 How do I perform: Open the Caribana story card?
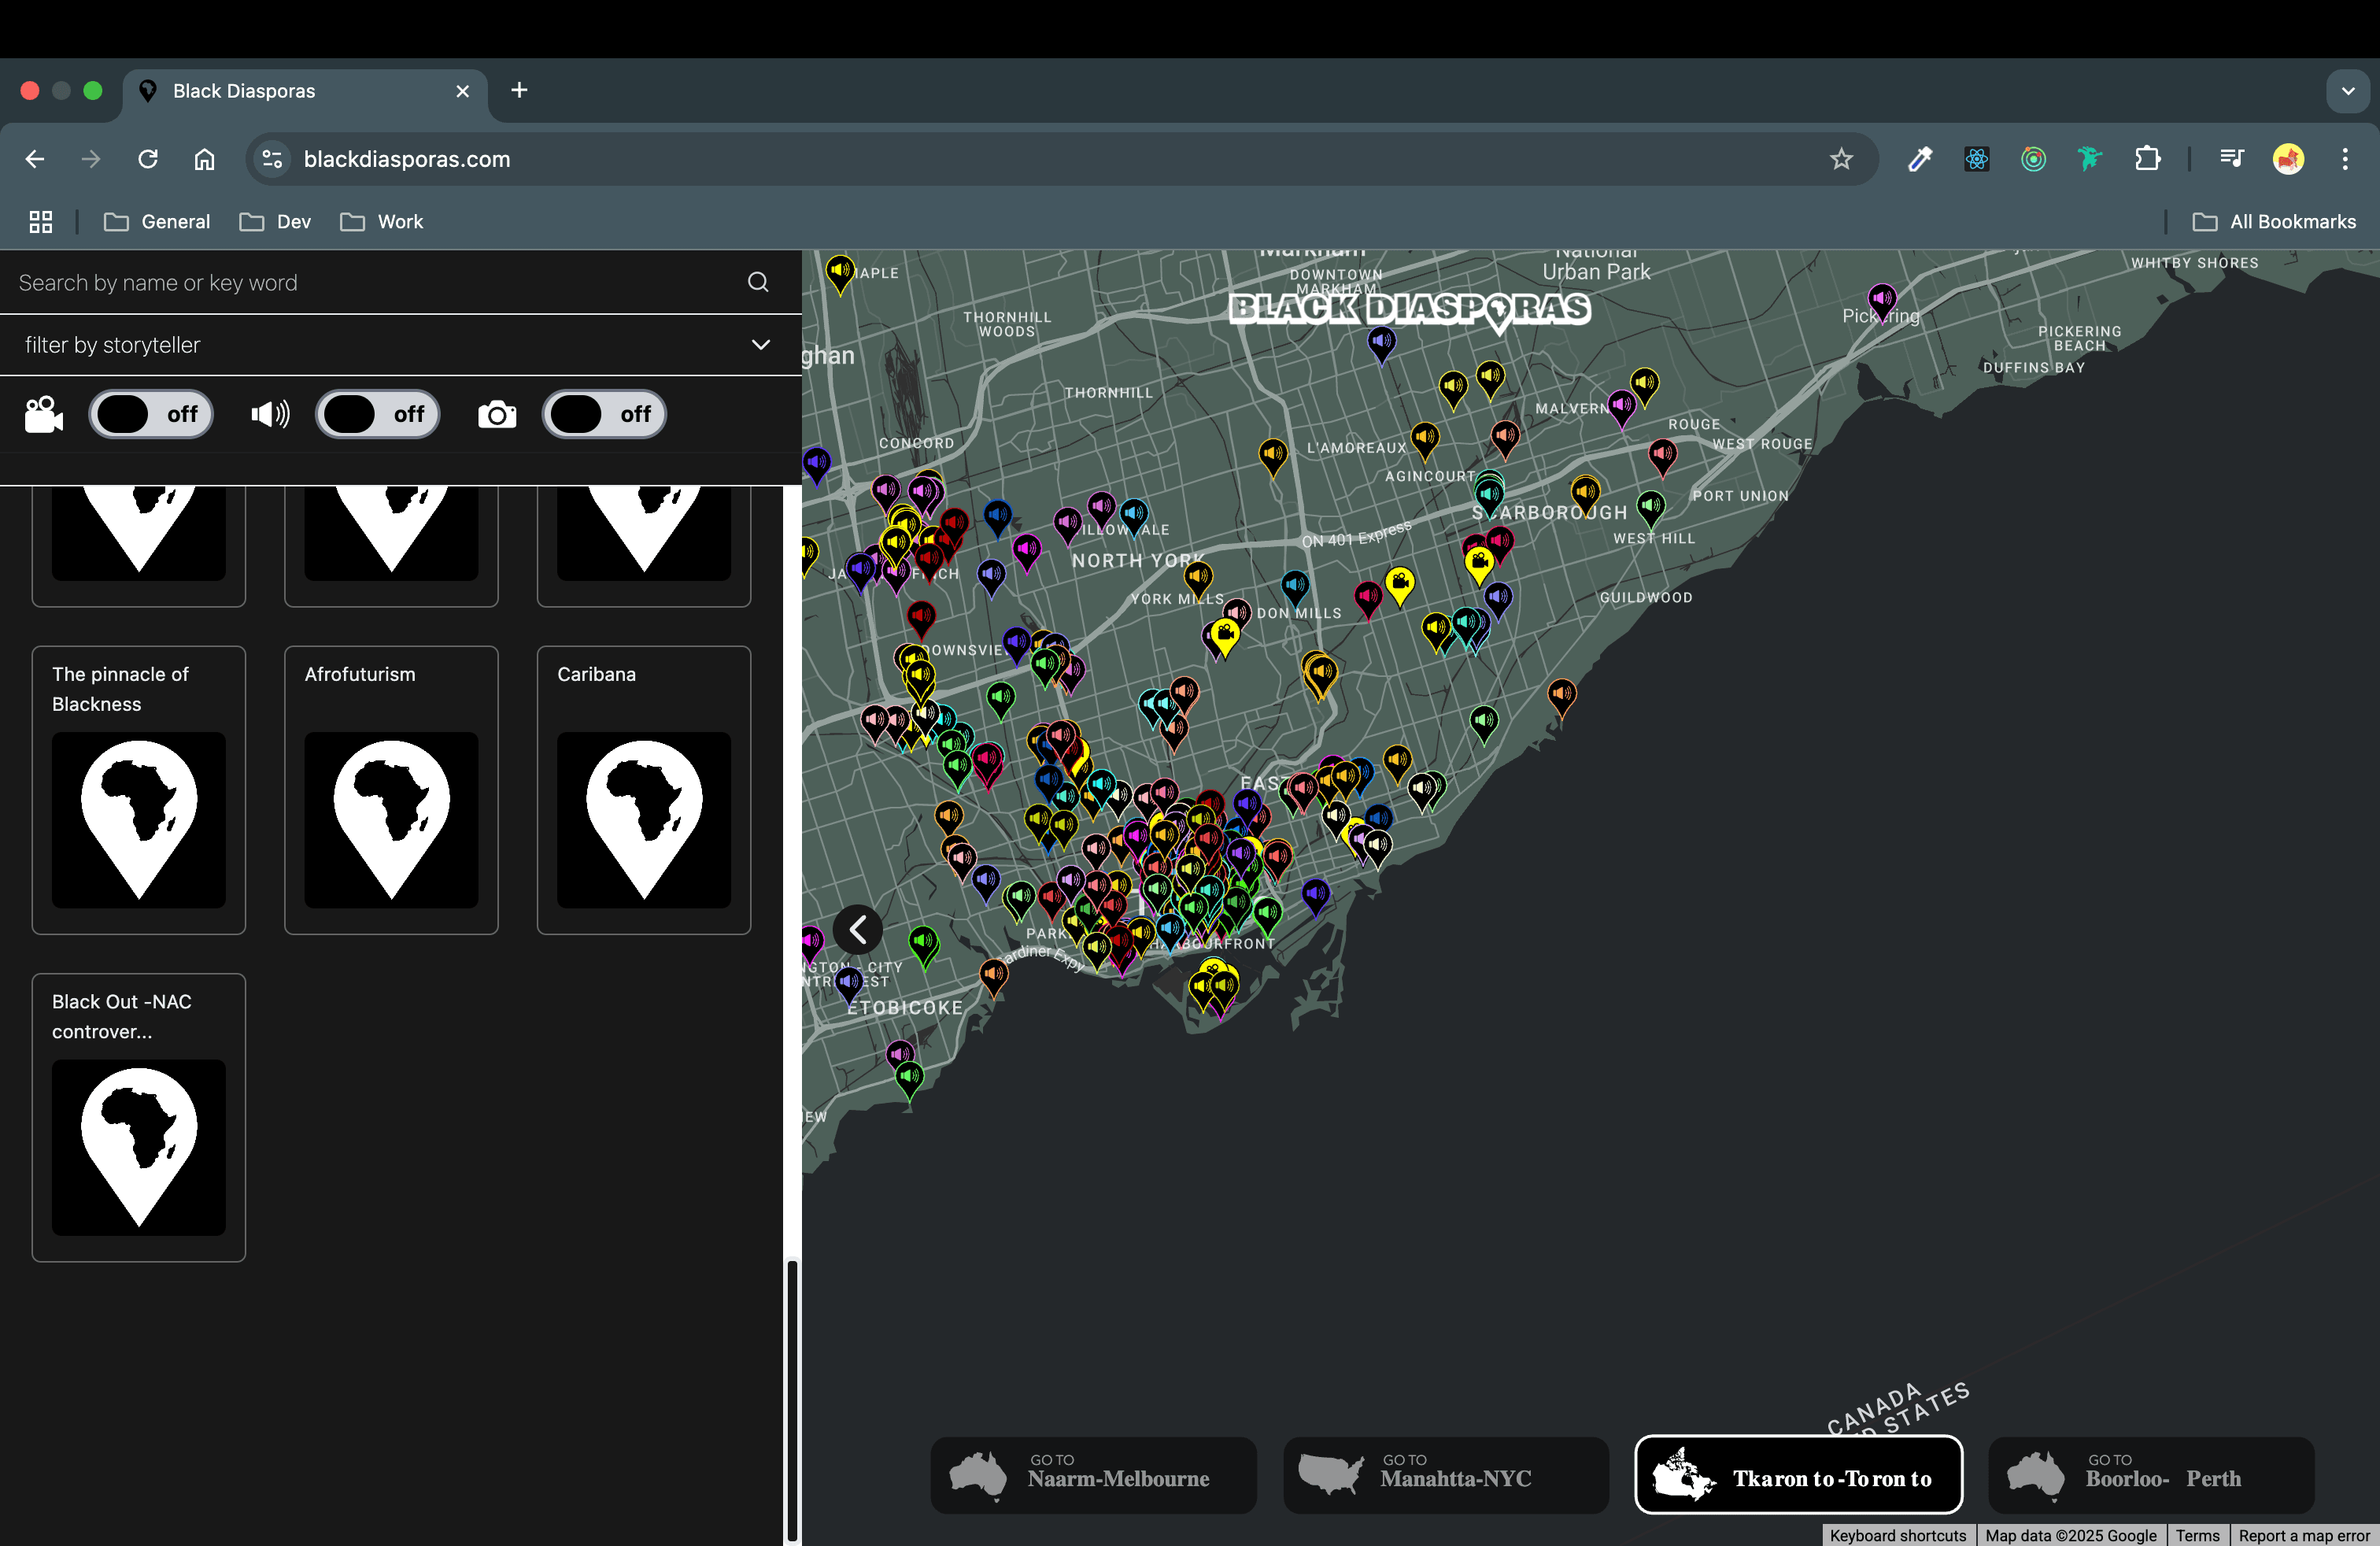click(x=644, y=790)
